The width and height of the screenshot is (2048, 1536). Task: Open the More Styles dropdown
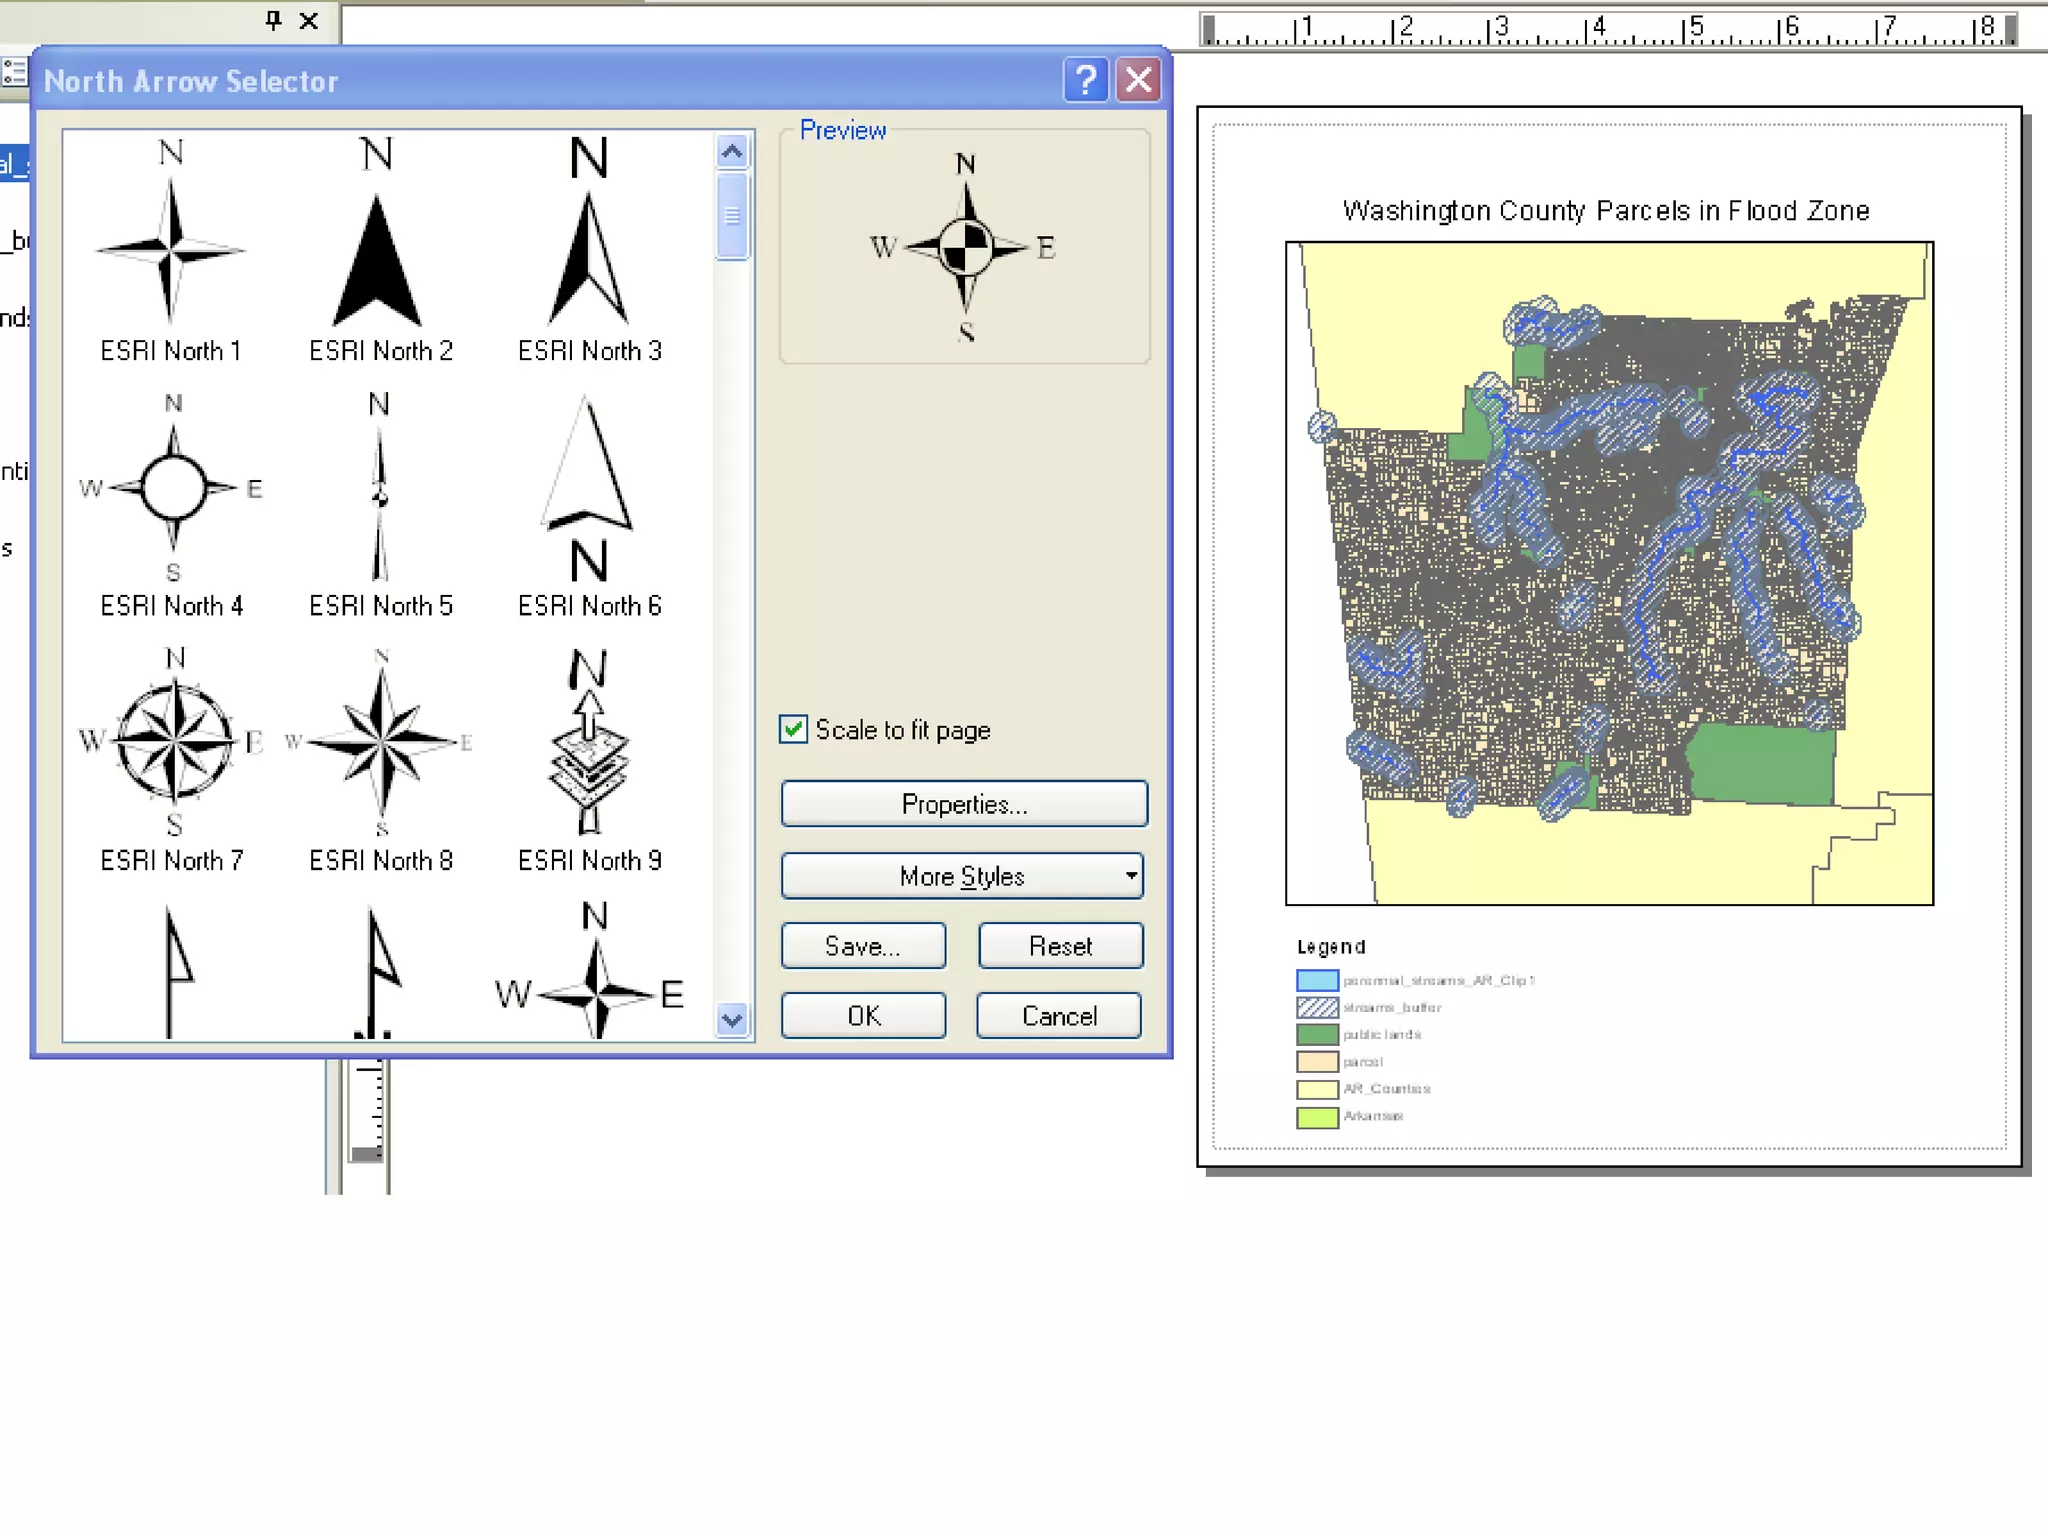962,876
